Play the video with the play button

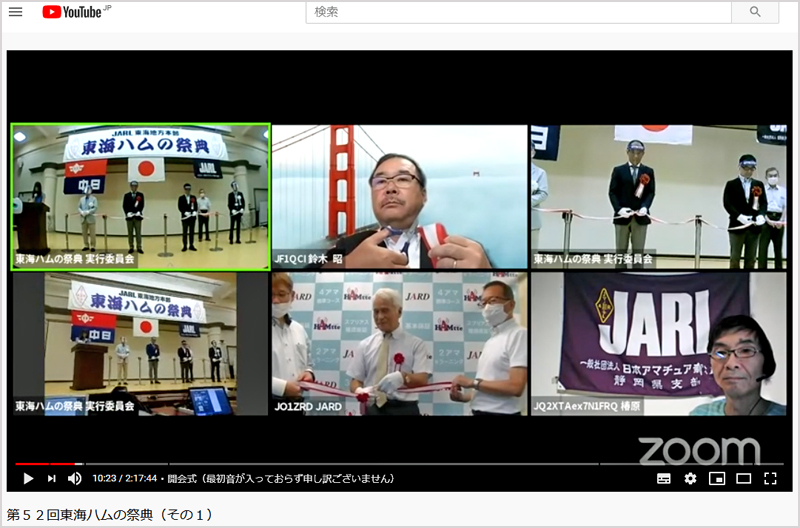28,479
